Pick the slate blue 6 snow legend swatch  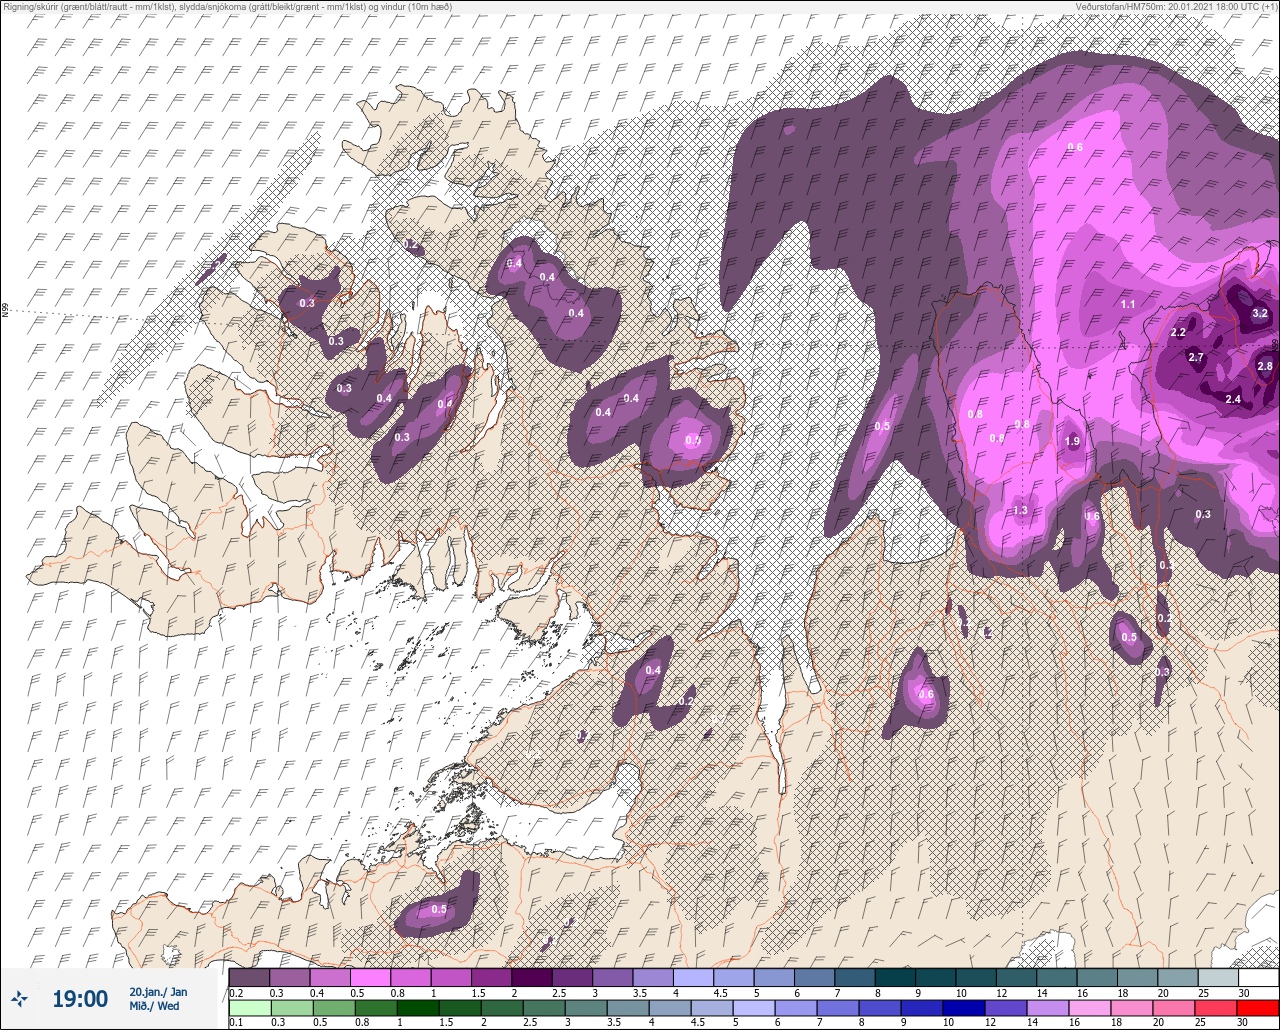click(x=815, y=977)
